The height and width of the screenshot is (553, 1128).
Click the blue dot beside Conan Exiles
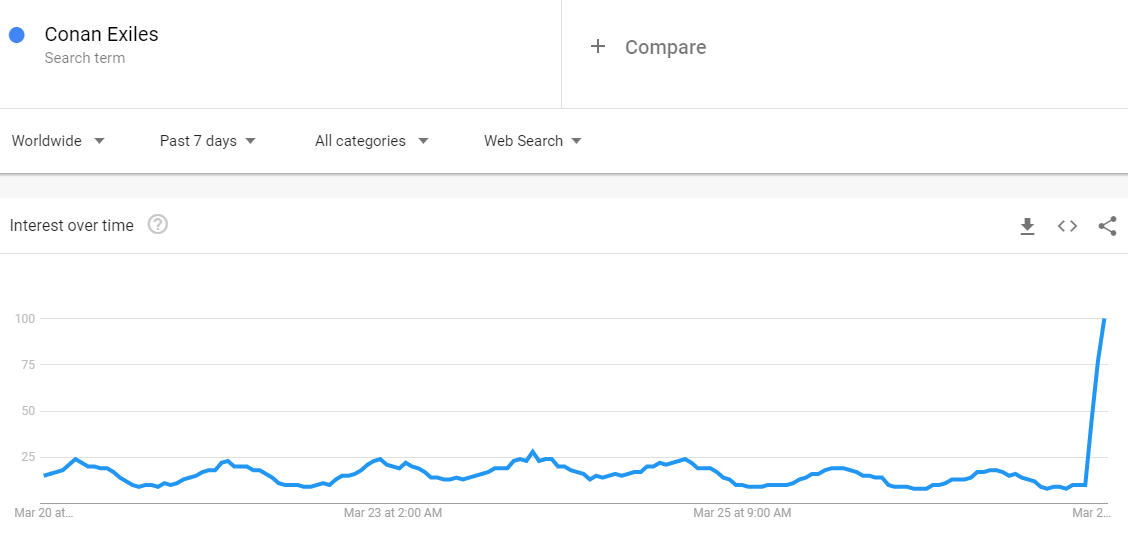click(16, 35)
